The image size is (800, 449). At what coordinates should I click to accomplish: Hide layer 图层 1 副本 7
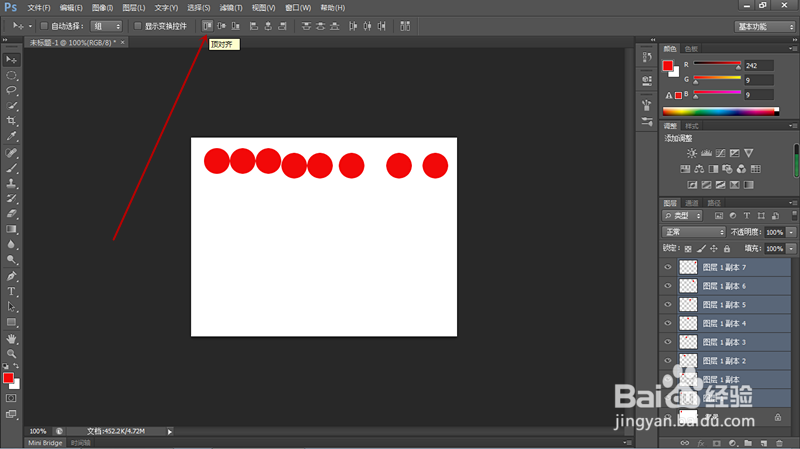668,267
